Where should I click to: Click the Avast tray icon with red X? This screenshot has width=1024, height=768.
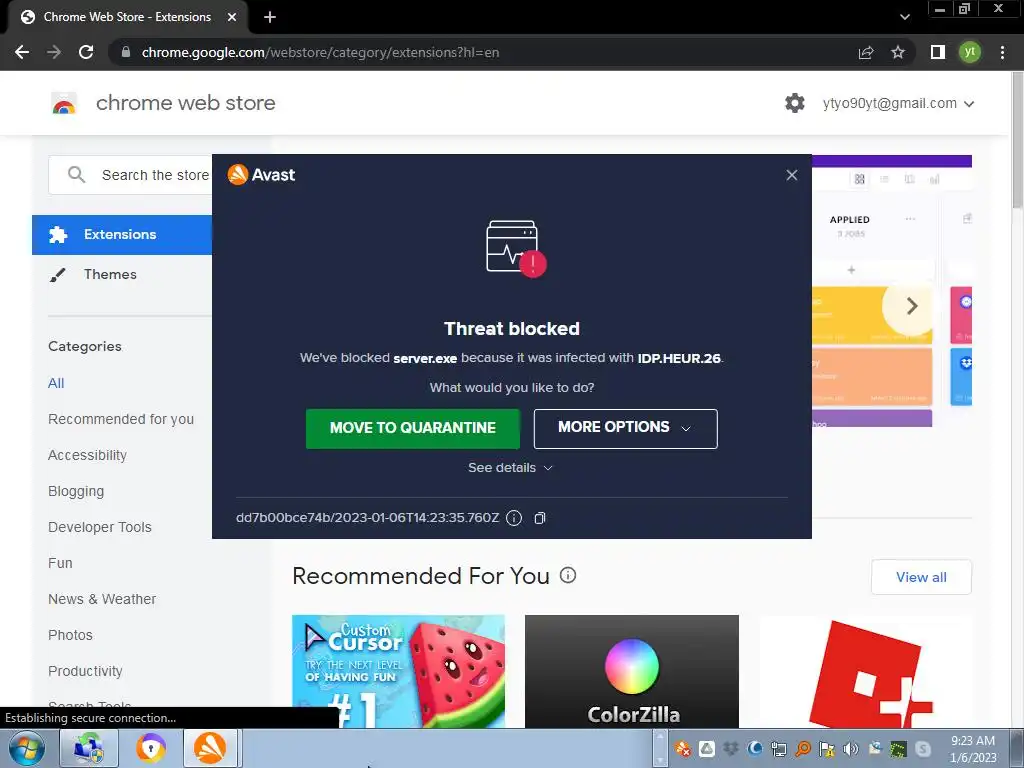click(x=682, y=749)
